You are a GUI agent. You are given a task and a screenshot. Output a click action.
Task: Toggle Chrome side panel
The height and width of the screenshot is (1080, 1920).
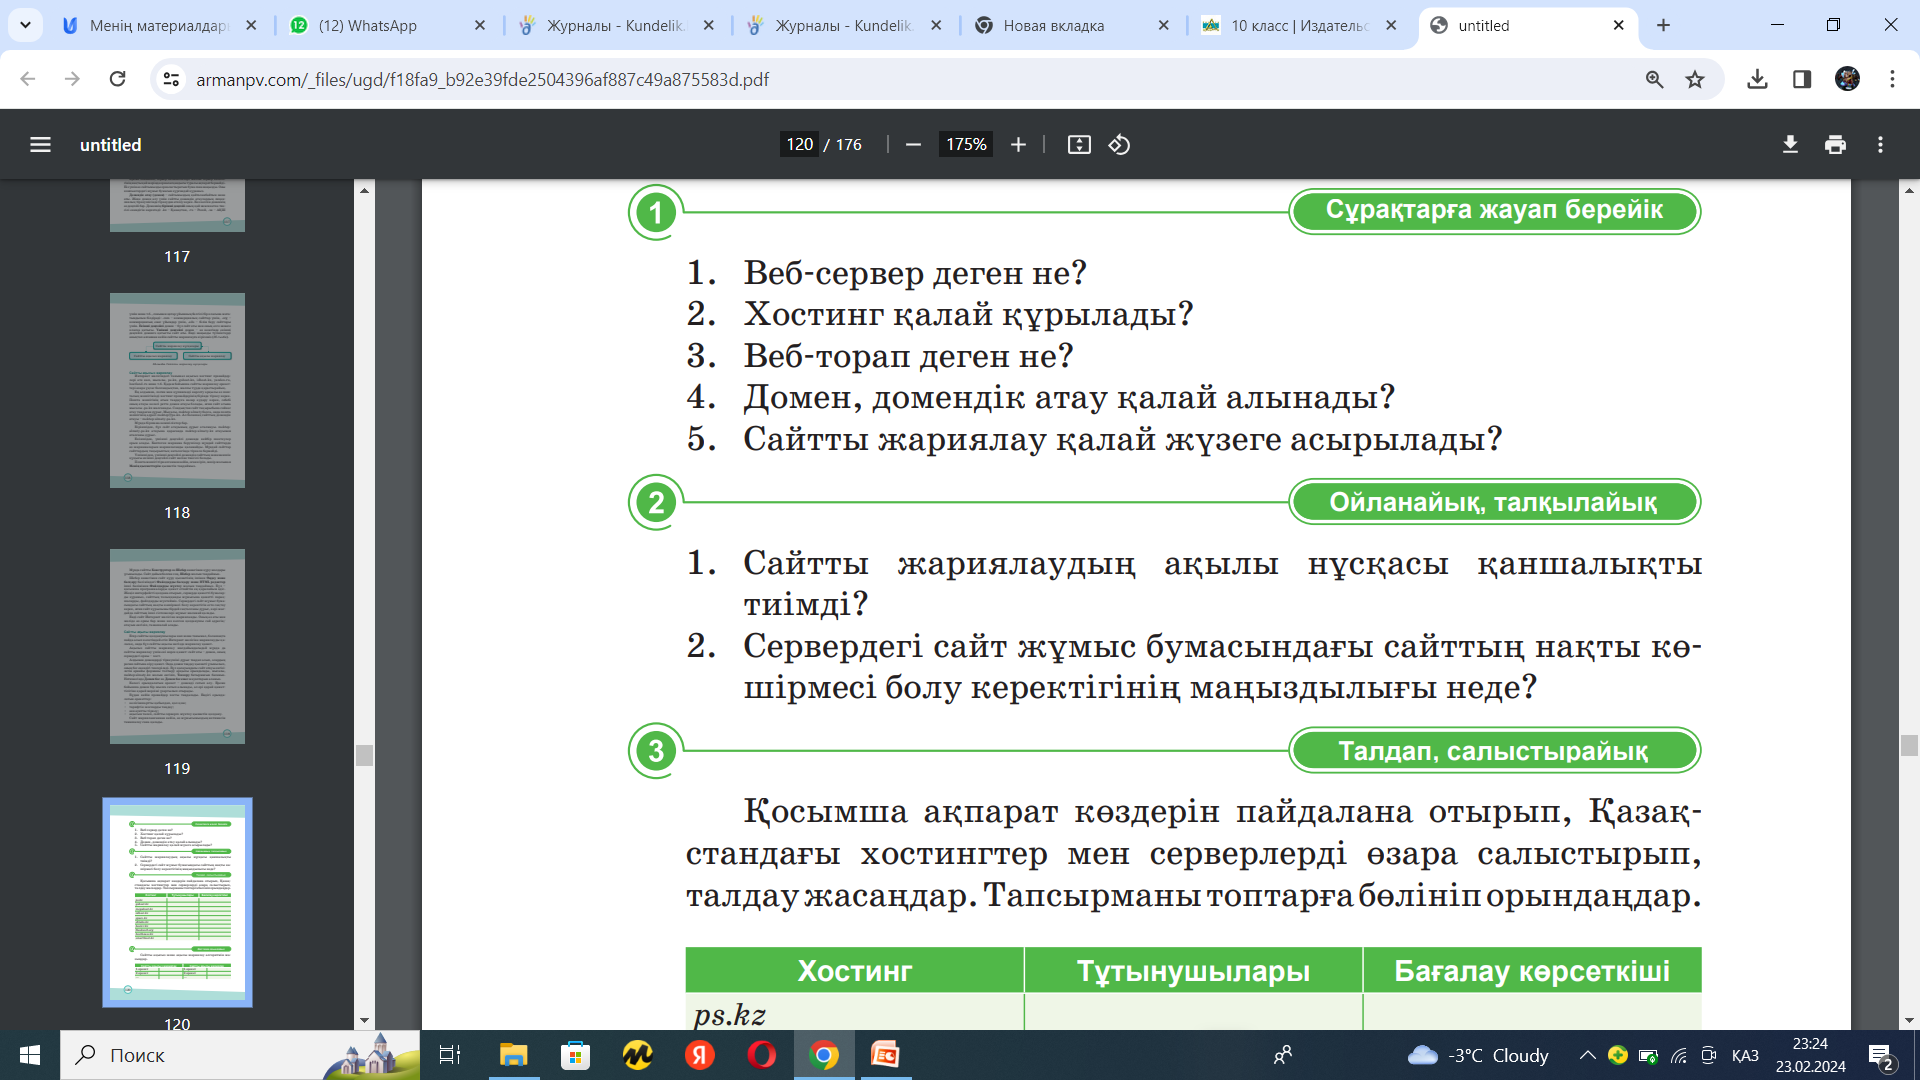[1802, 79]
